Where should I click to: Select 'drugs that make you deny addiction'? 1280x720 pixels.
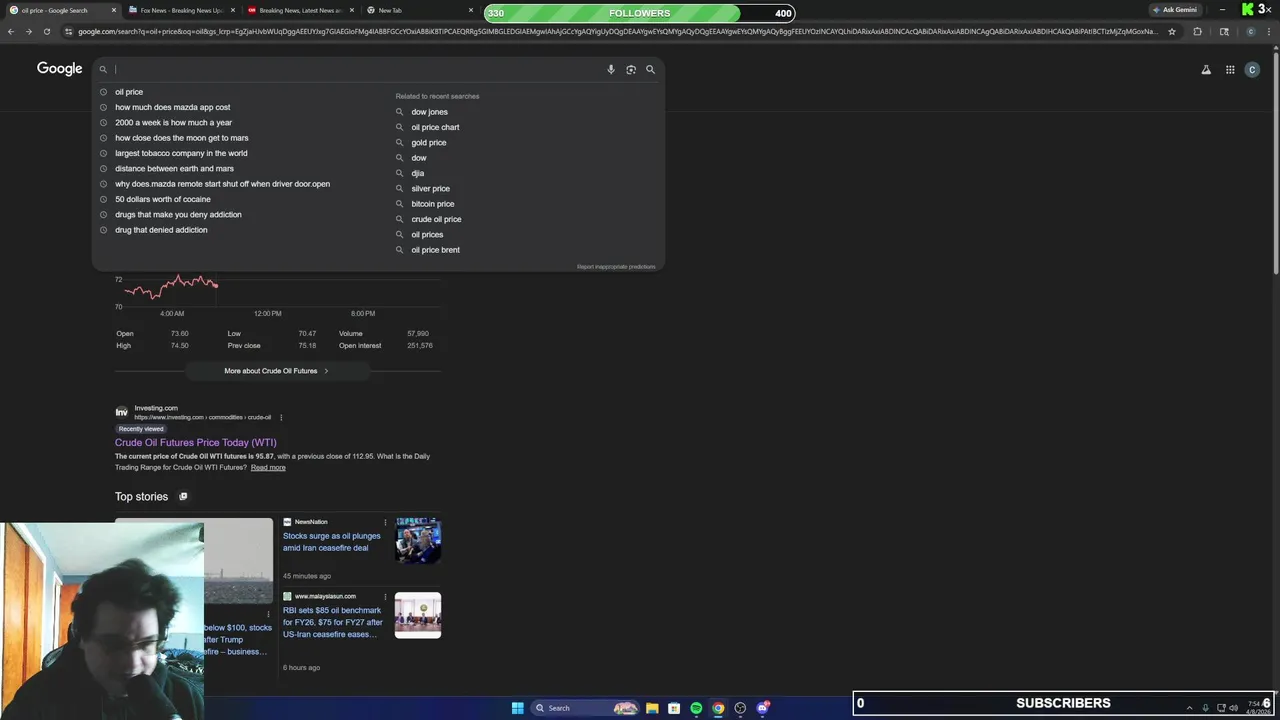pyautogui.click(x=178, y=214)
